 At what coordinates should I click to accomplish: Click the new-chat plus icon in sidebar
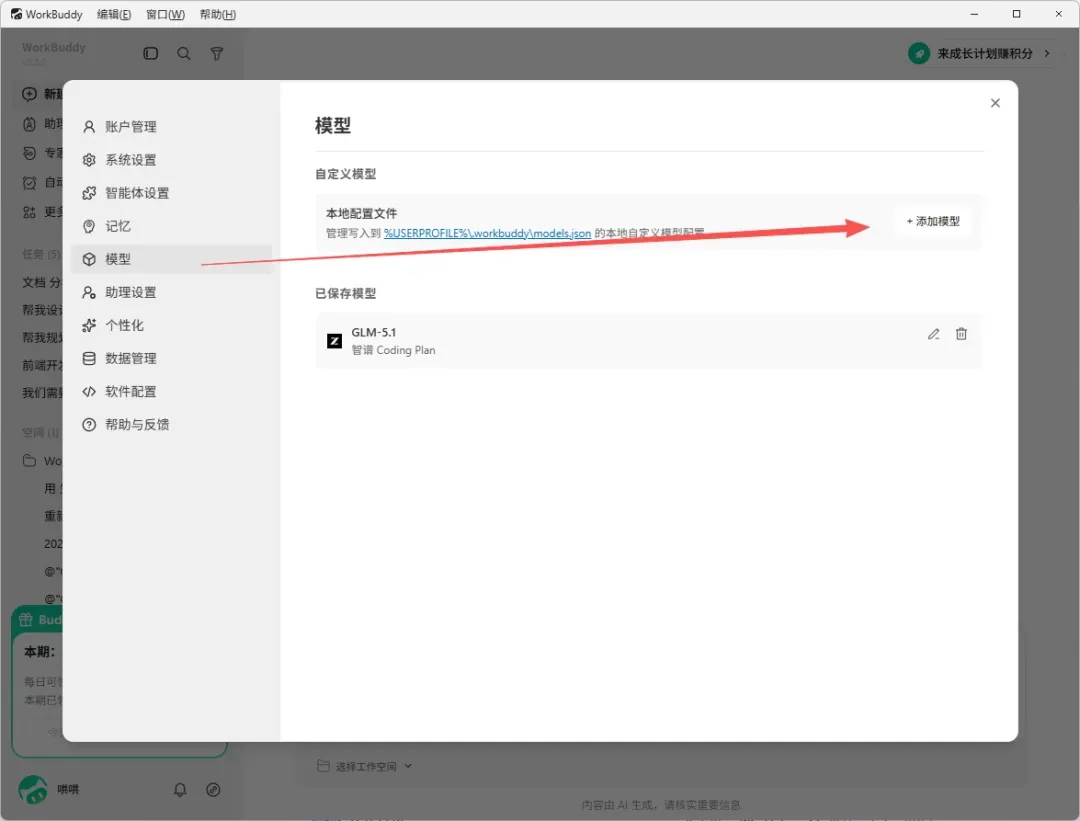pos(30,94)
